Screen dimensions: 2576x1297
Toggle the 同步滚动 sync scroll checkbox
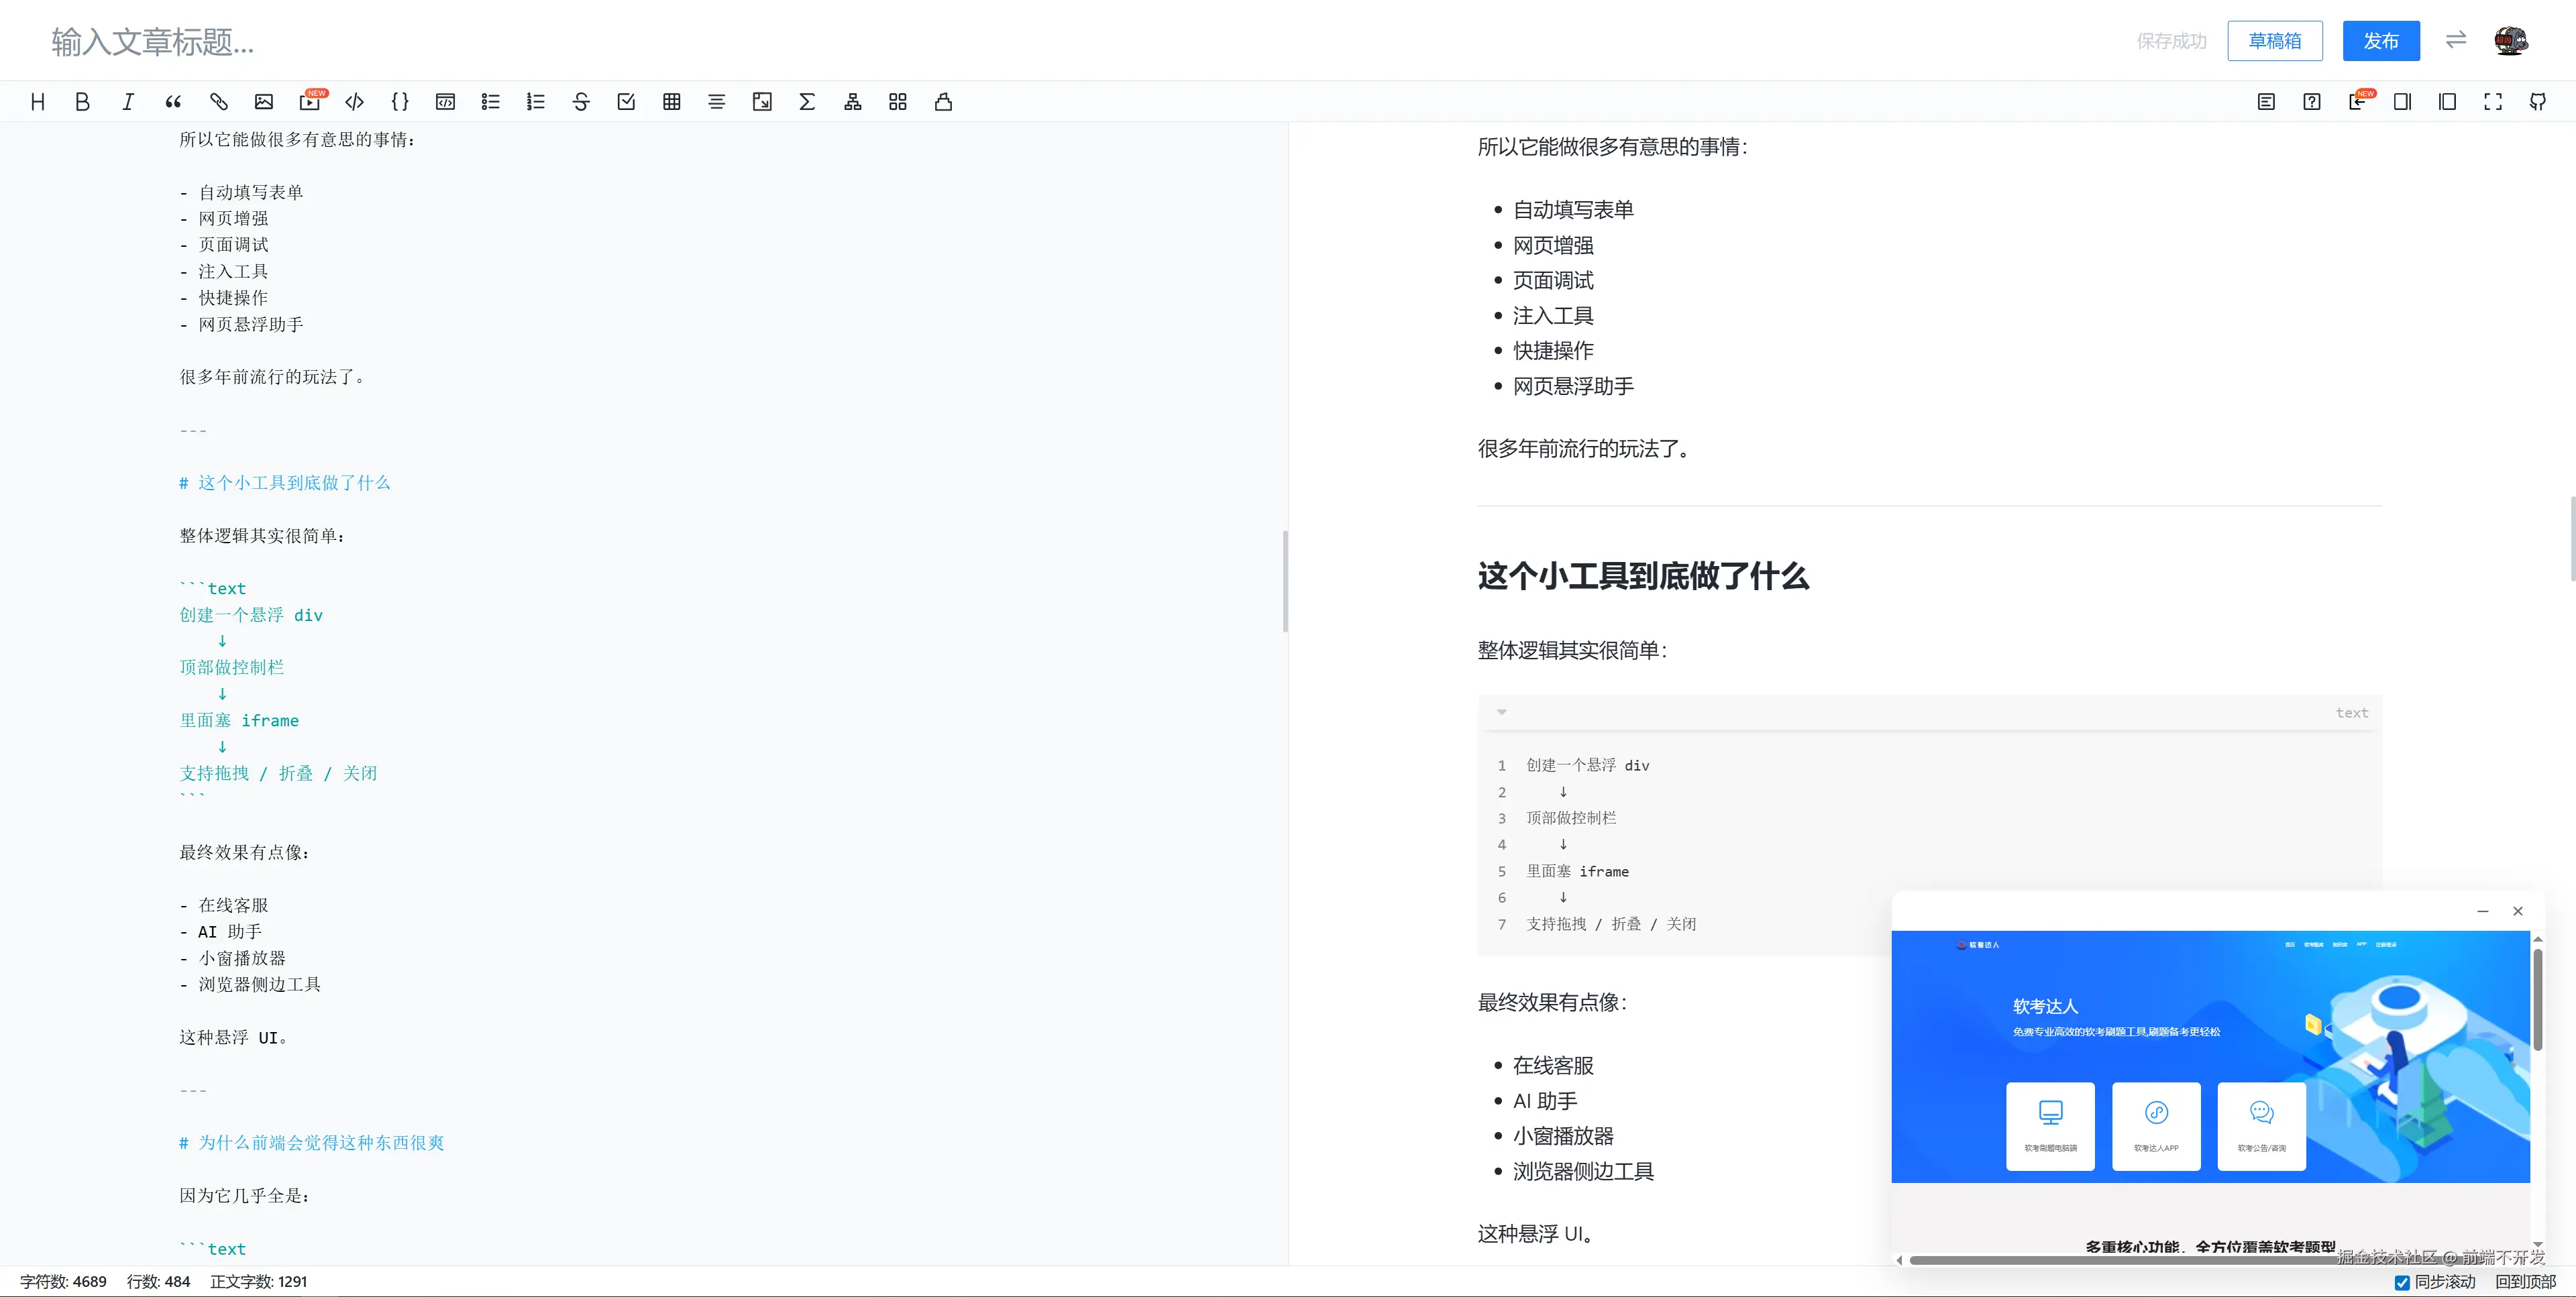click(2402, 1282)
